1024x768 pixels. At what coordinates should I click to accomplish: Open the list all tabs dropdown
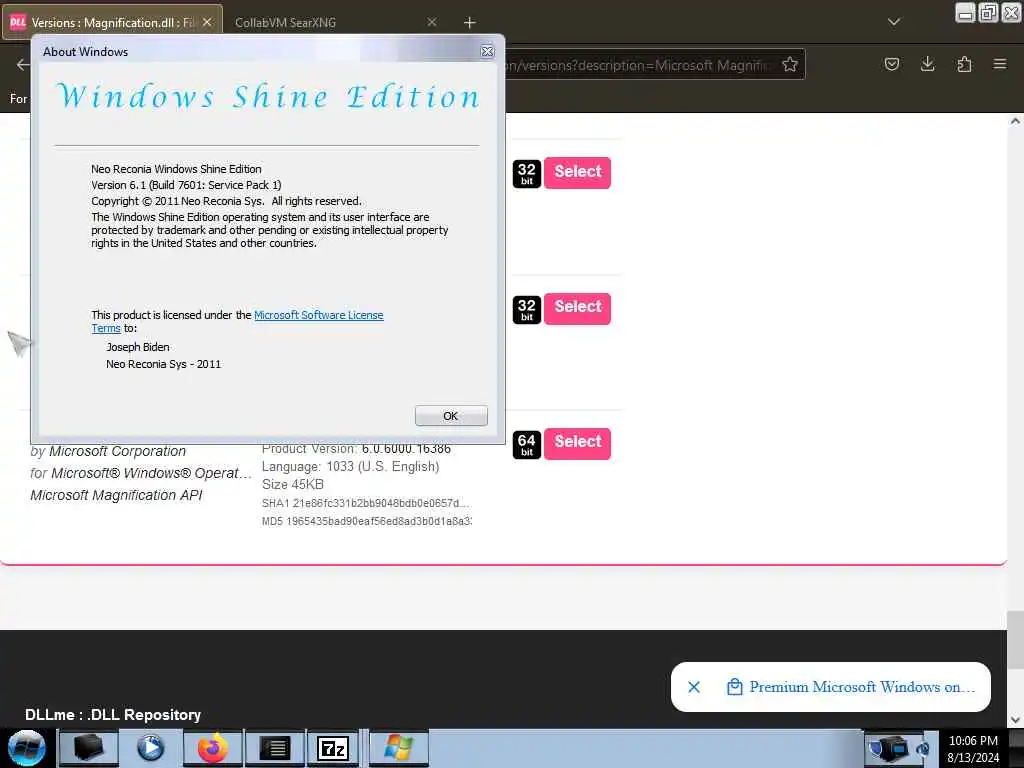click(x=894, y=22)
